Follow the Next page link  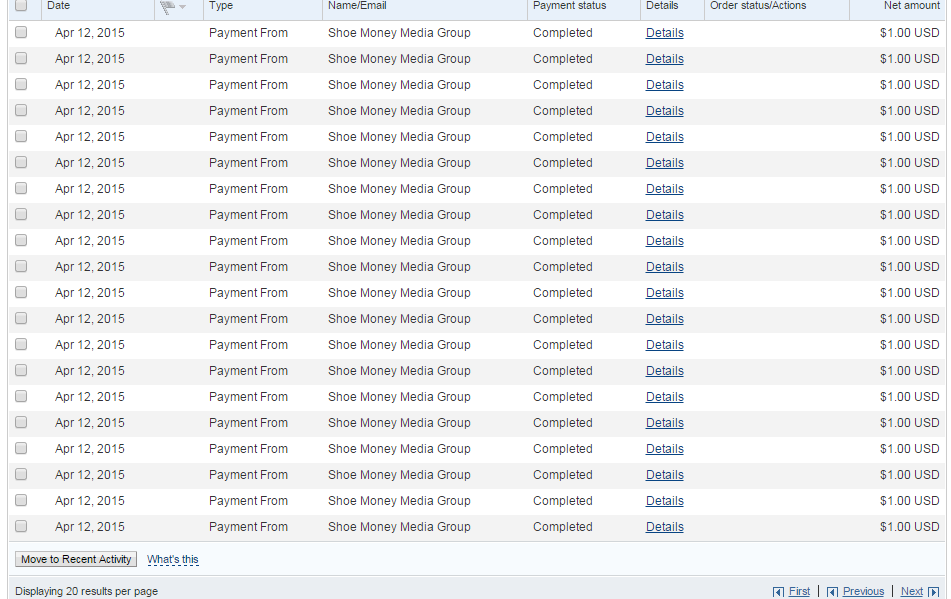tap(912, 591)
